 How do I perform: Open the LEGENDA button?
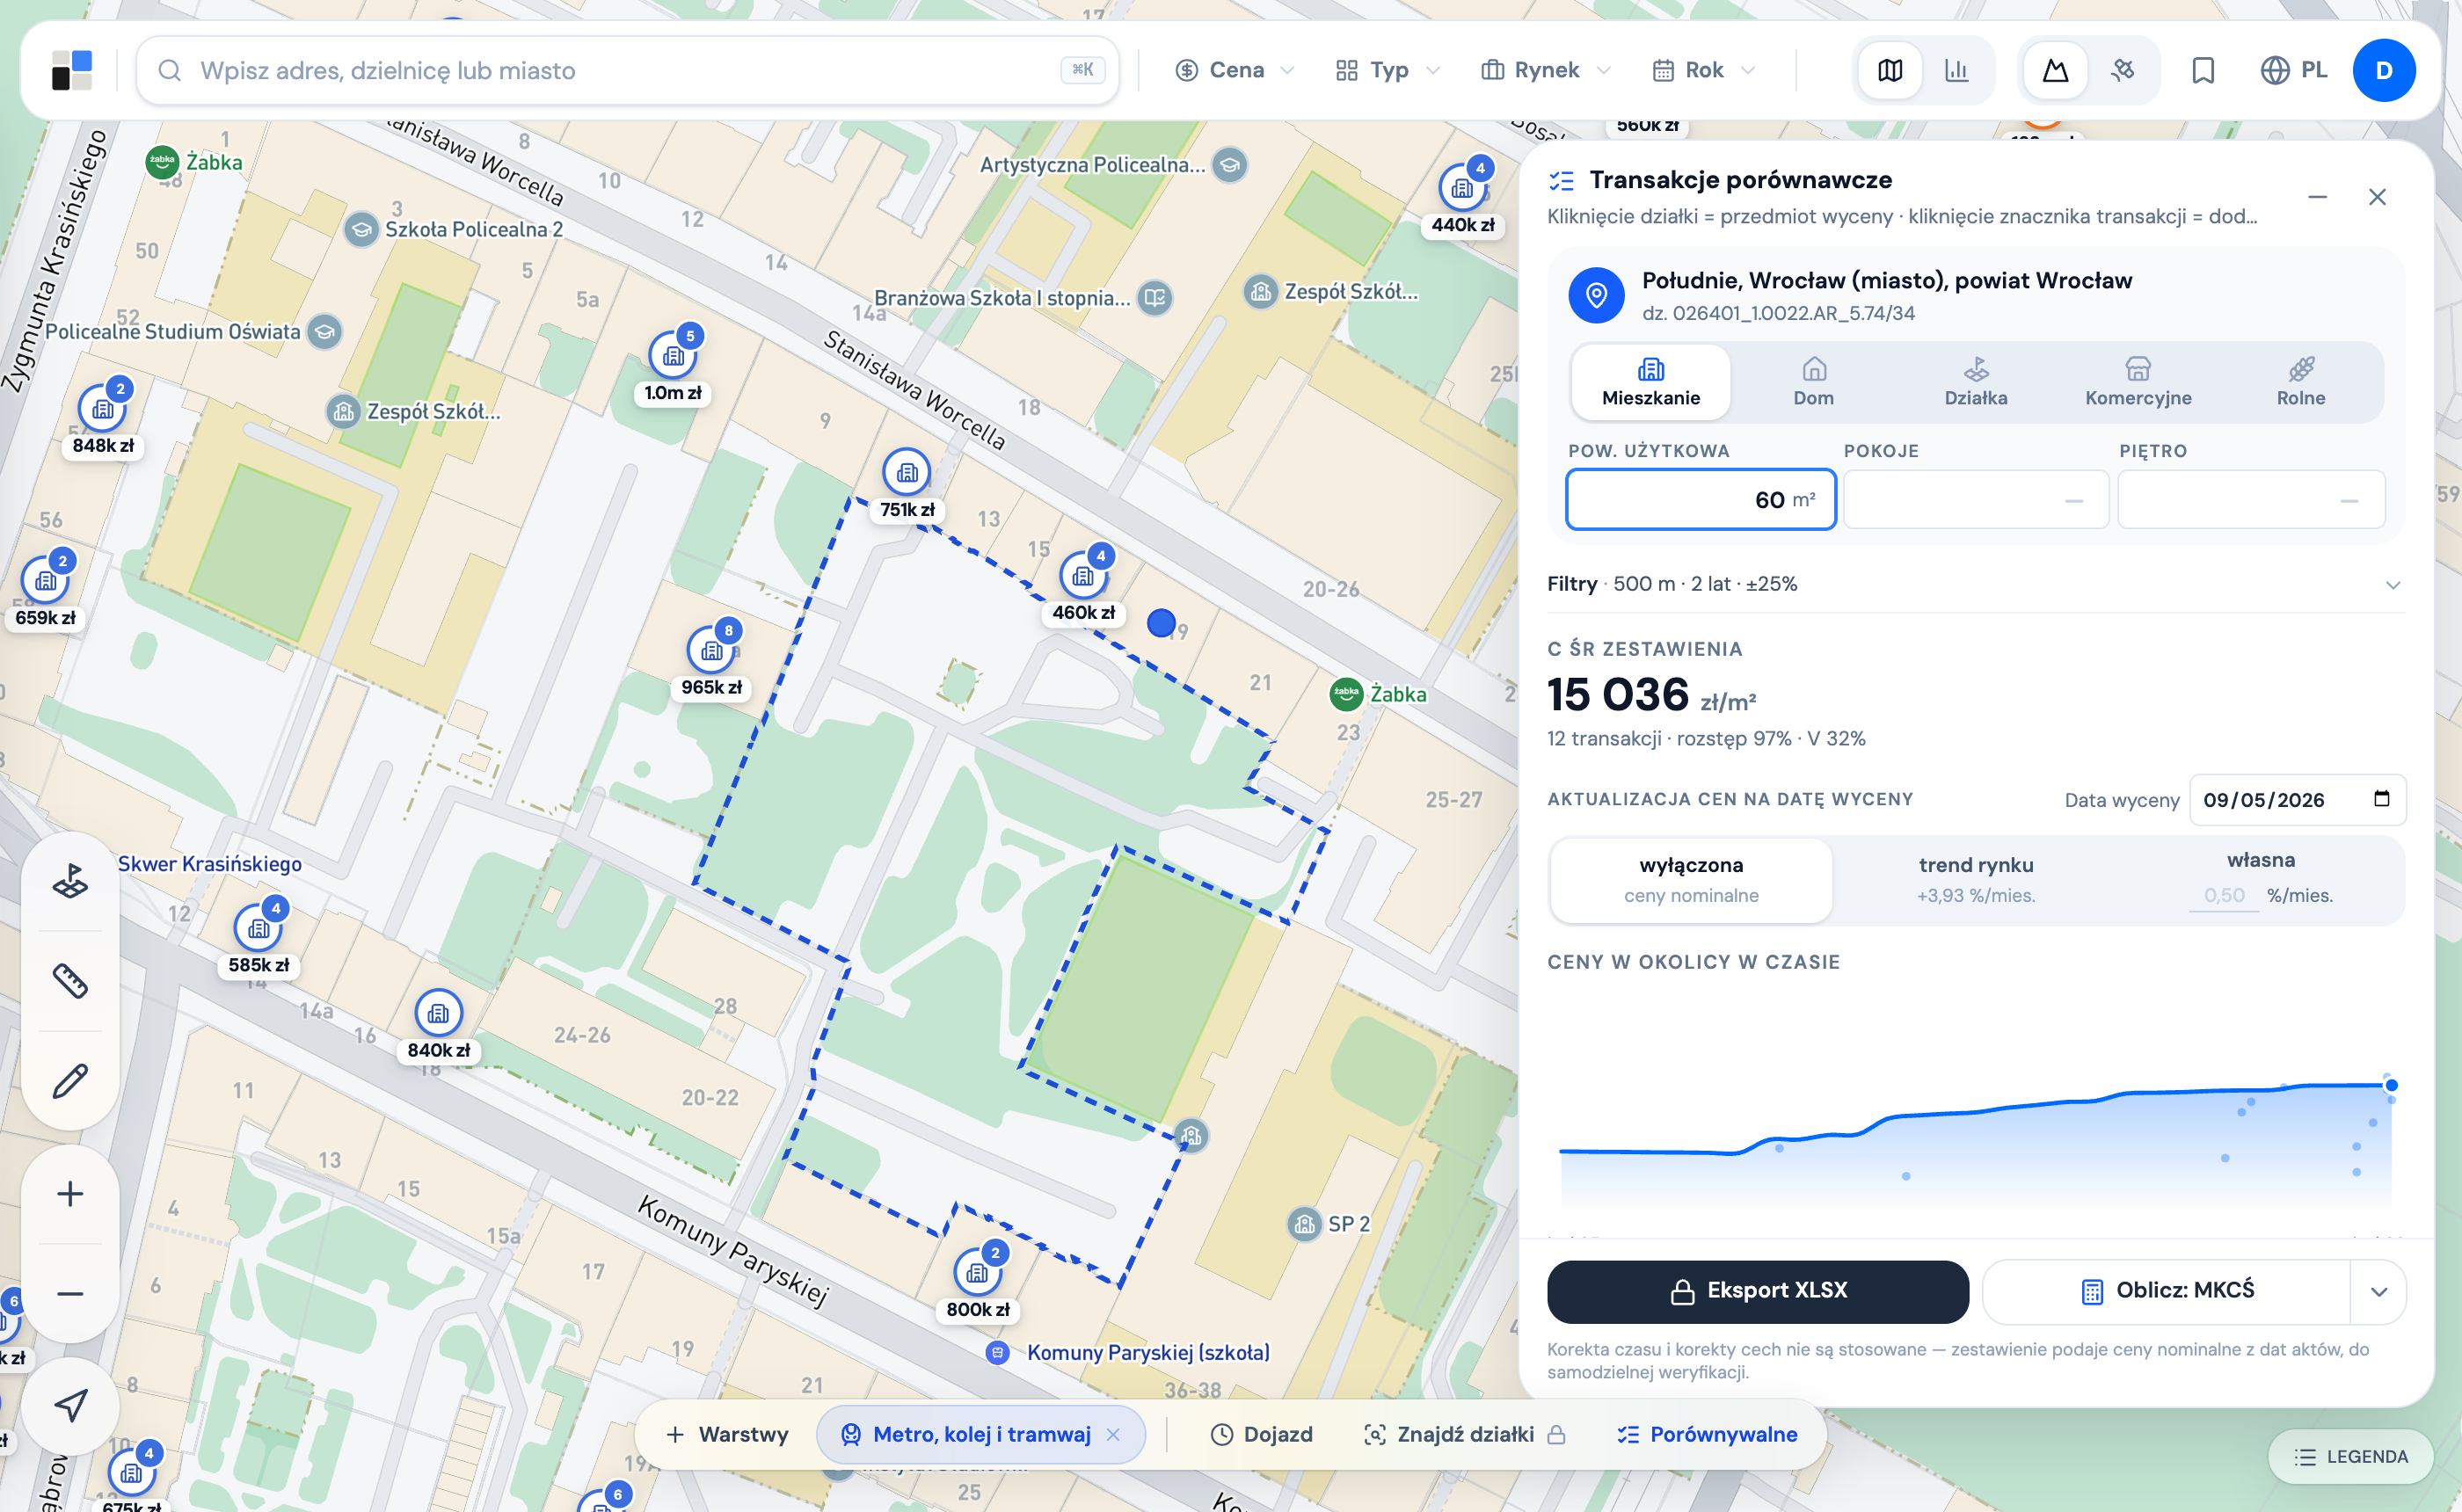2350,1457
